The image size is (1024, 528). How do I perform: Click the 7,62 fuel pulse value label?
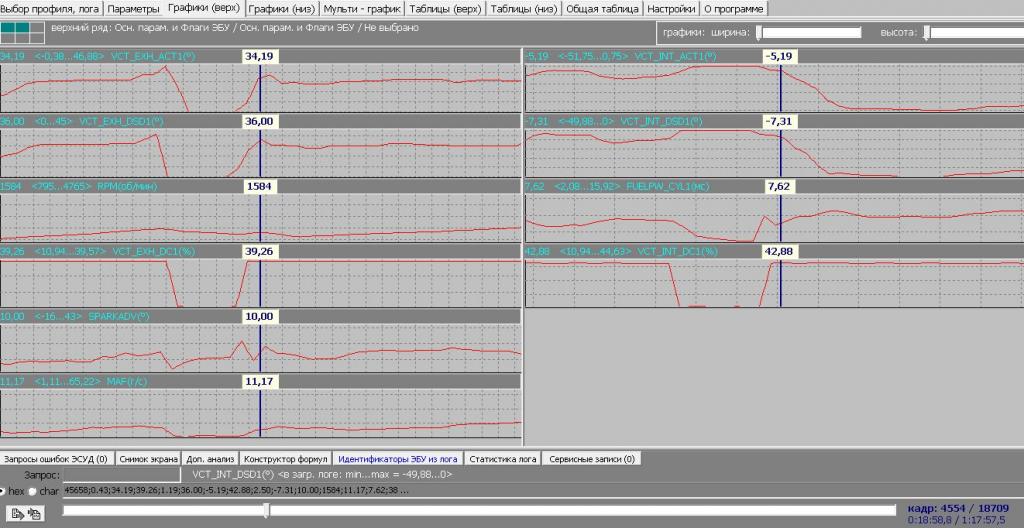click(781, 186)
